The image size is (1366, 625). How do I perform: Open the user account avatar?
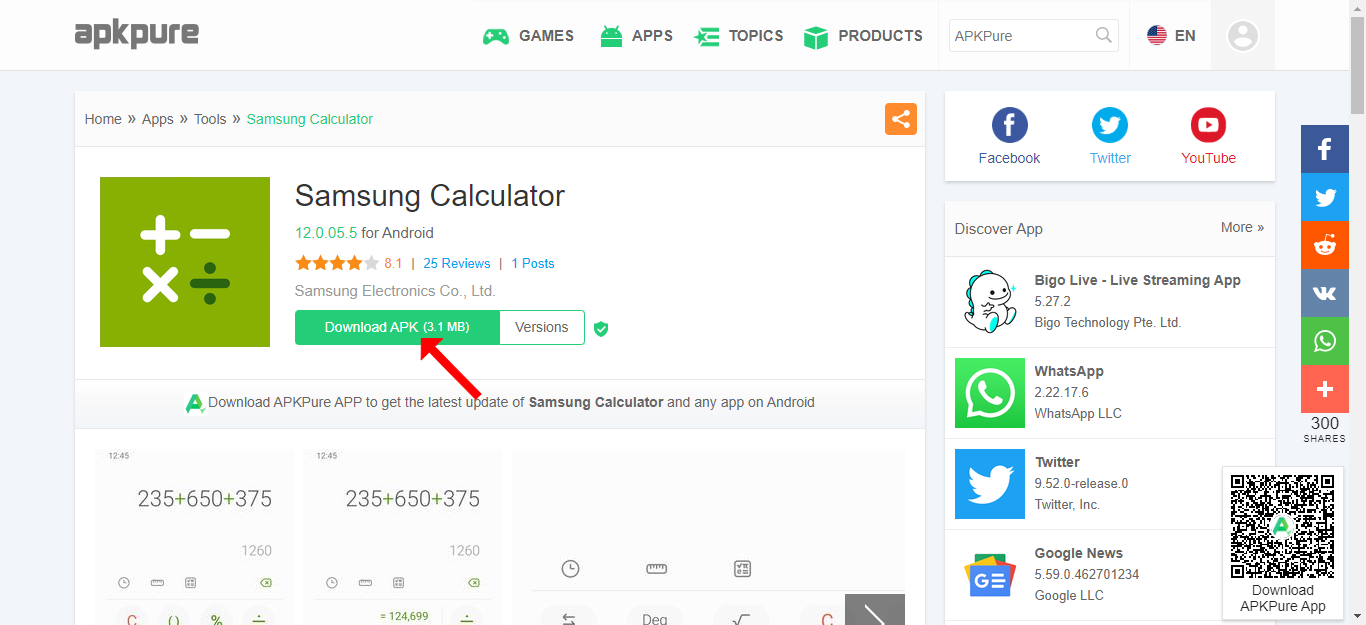pos(1242,35)
